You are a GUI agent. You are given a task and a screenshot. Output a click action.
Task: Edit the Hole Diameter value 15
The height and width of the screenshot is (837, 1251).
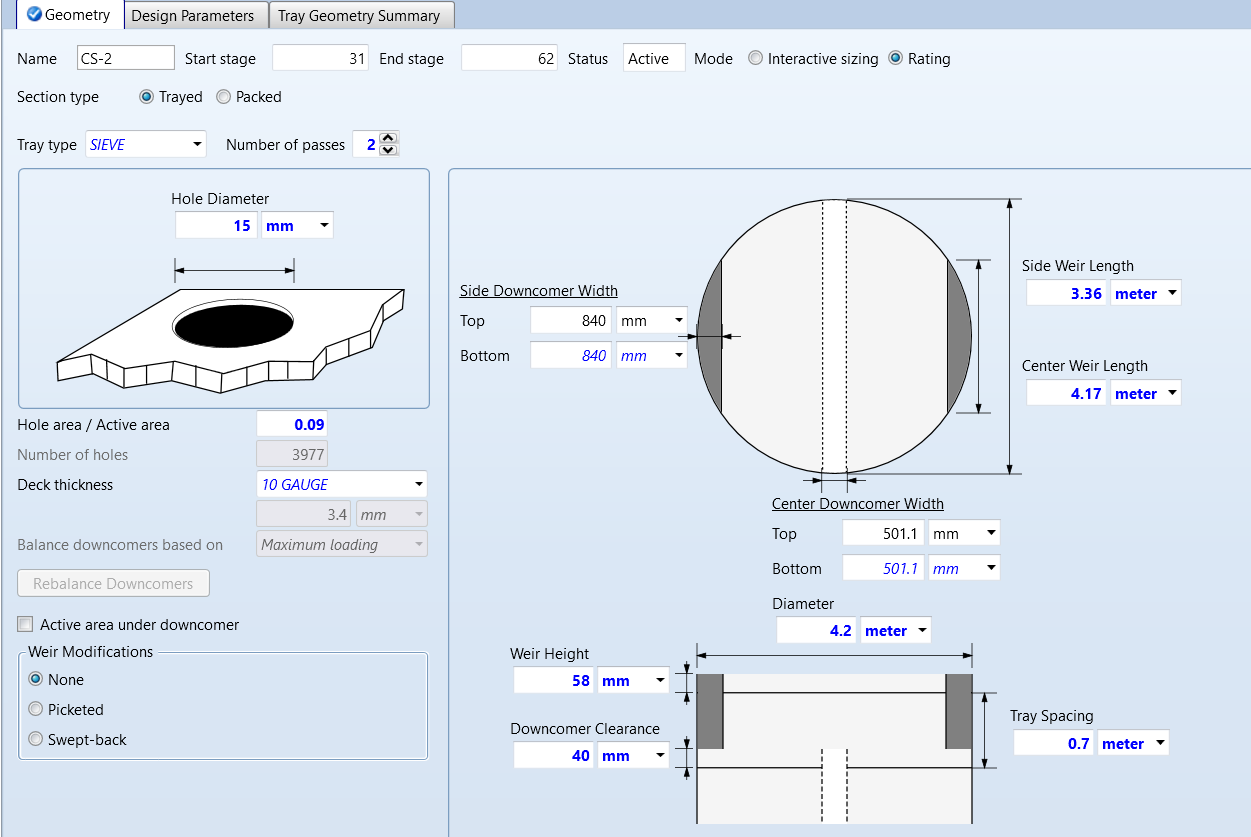click(216, 226)
